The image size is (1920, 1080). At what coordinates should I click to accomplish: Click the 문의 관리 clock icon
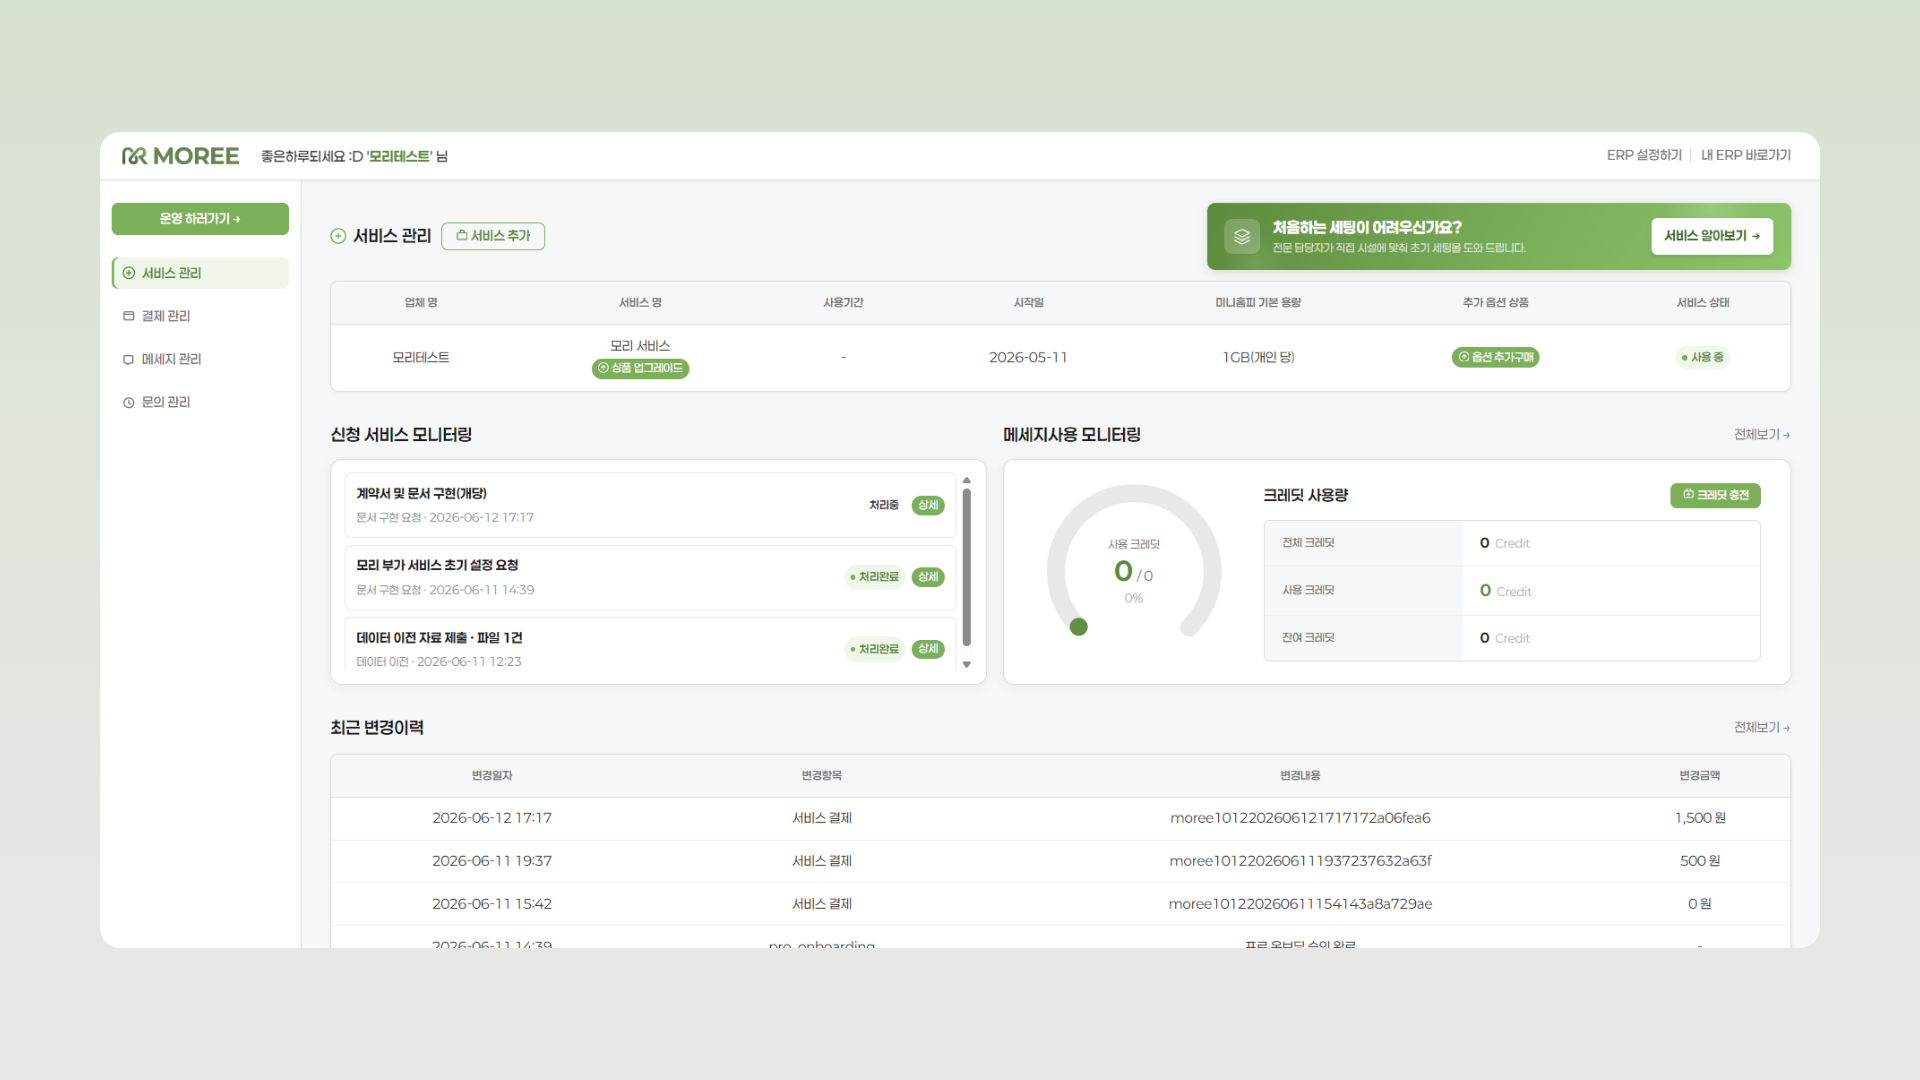click(x=128, y=402)
